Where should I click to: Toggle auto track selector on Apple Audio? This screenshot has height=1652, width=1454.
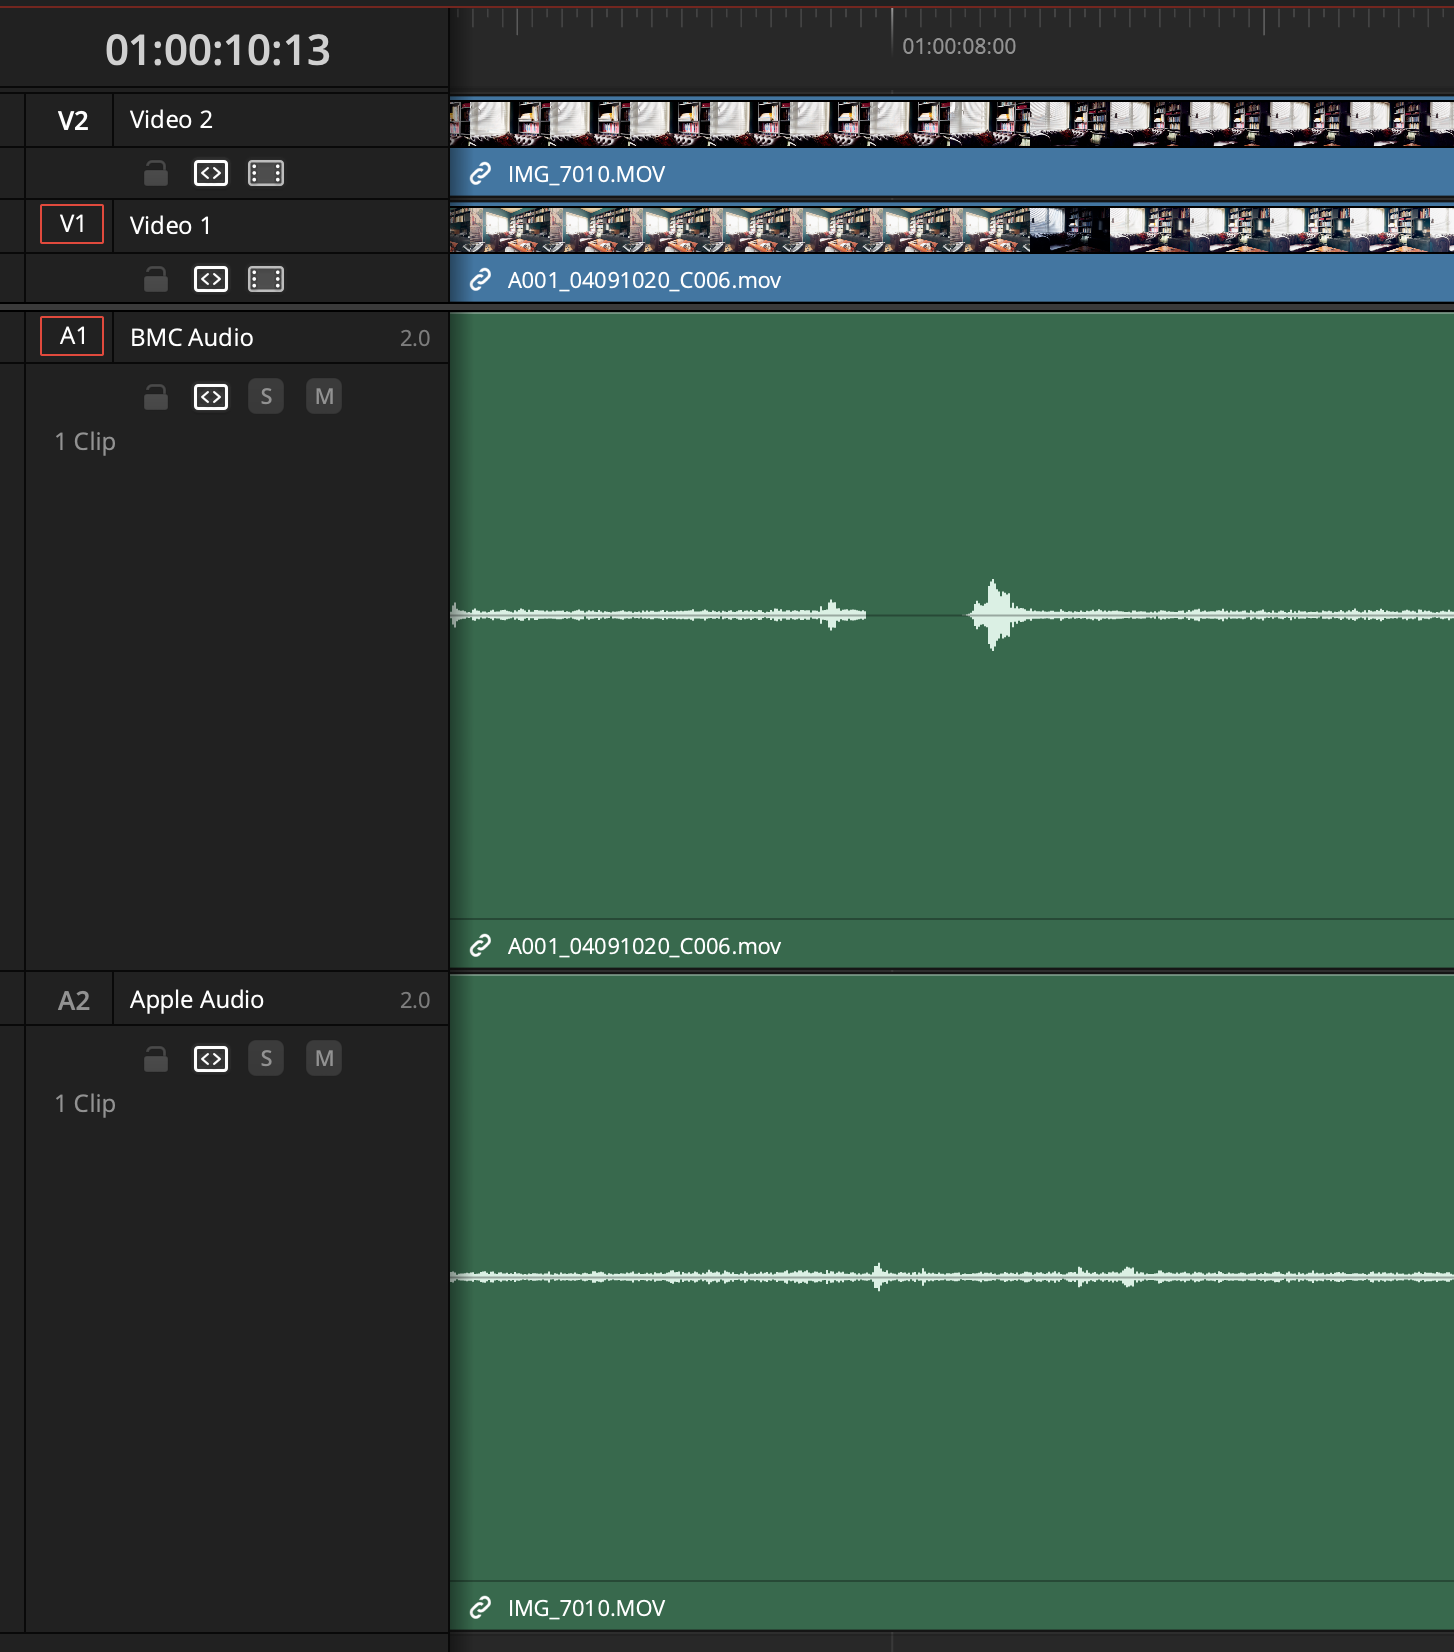(211, 1059)
